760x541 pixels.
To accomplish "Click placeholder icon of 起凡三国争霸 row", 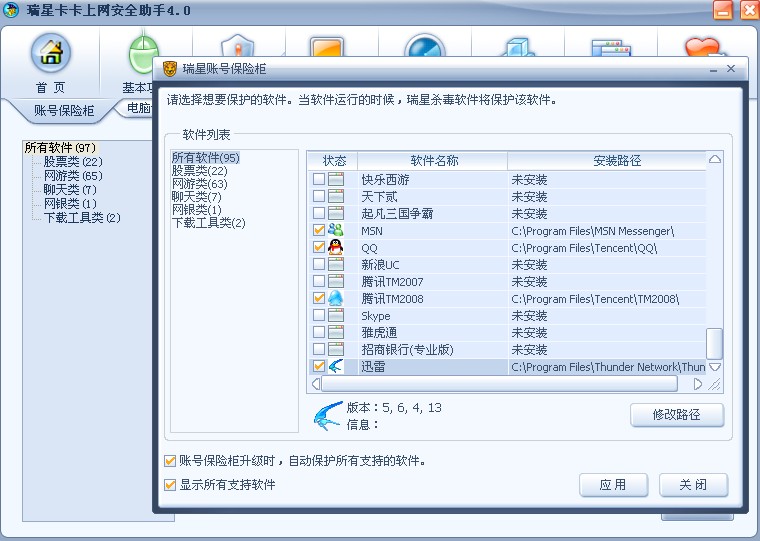I will click(335, 213).
